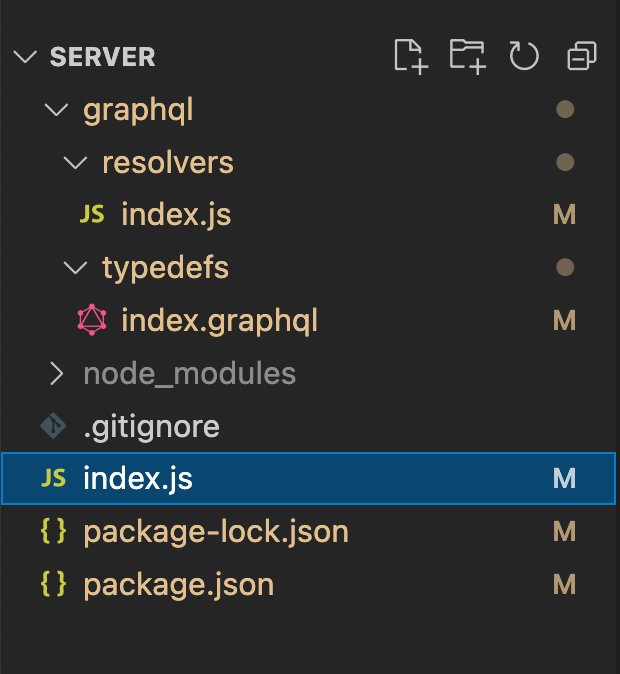Click the New Folder icon
Viewport: 620px width, 674px height.
(466, 56)
